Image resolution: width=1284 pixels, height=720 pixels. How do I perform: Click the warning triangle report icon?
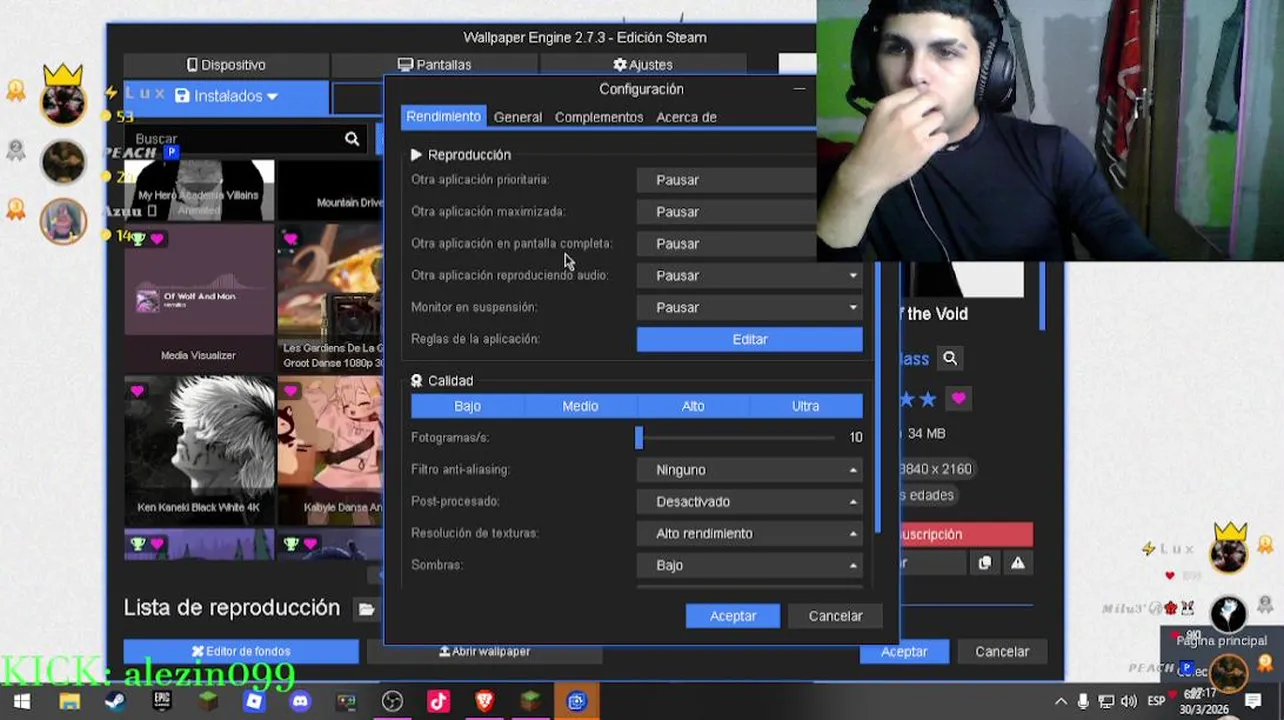point(1017,563)
